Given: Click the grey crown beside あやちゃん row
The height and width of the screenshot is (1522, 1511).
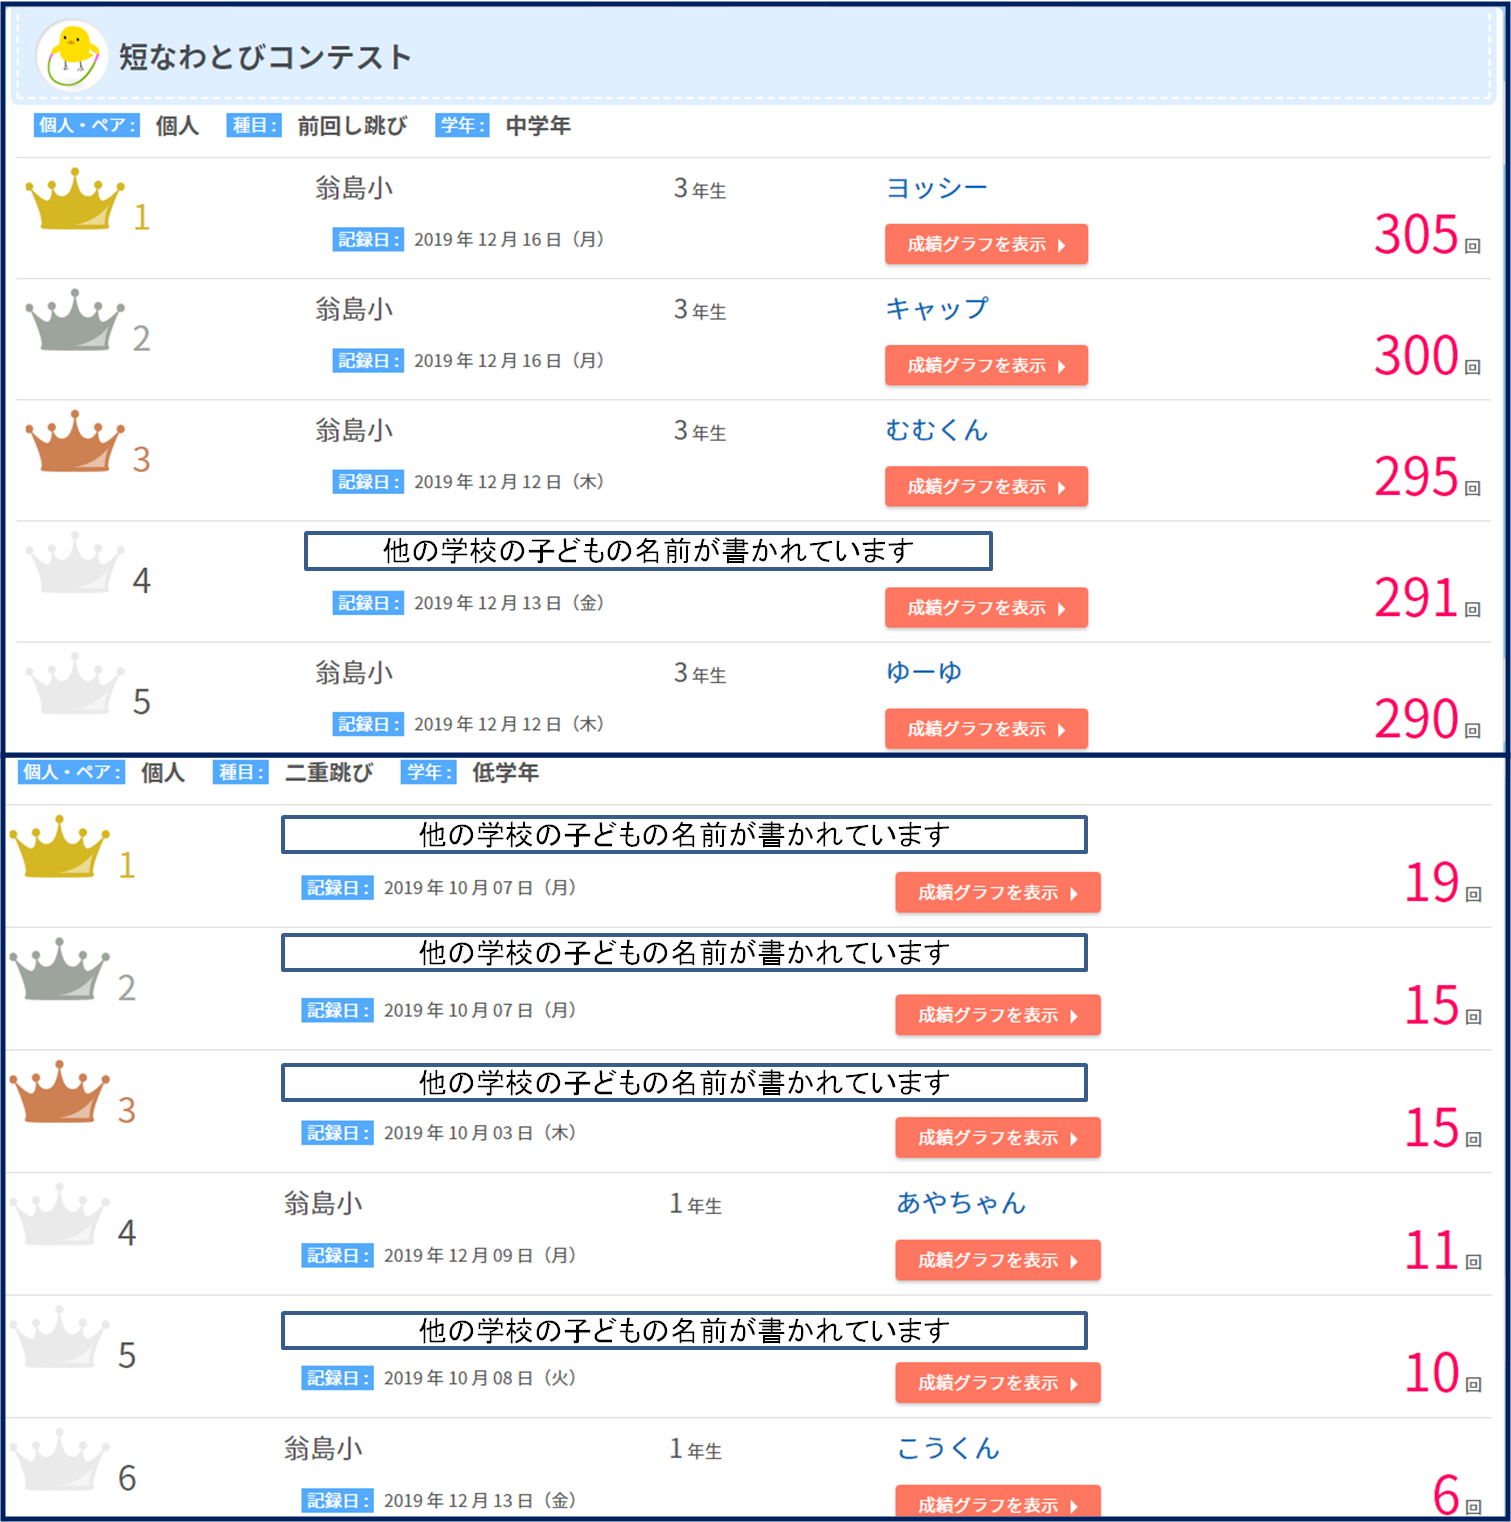Looking at the screenshot, I should point(60,1214).
